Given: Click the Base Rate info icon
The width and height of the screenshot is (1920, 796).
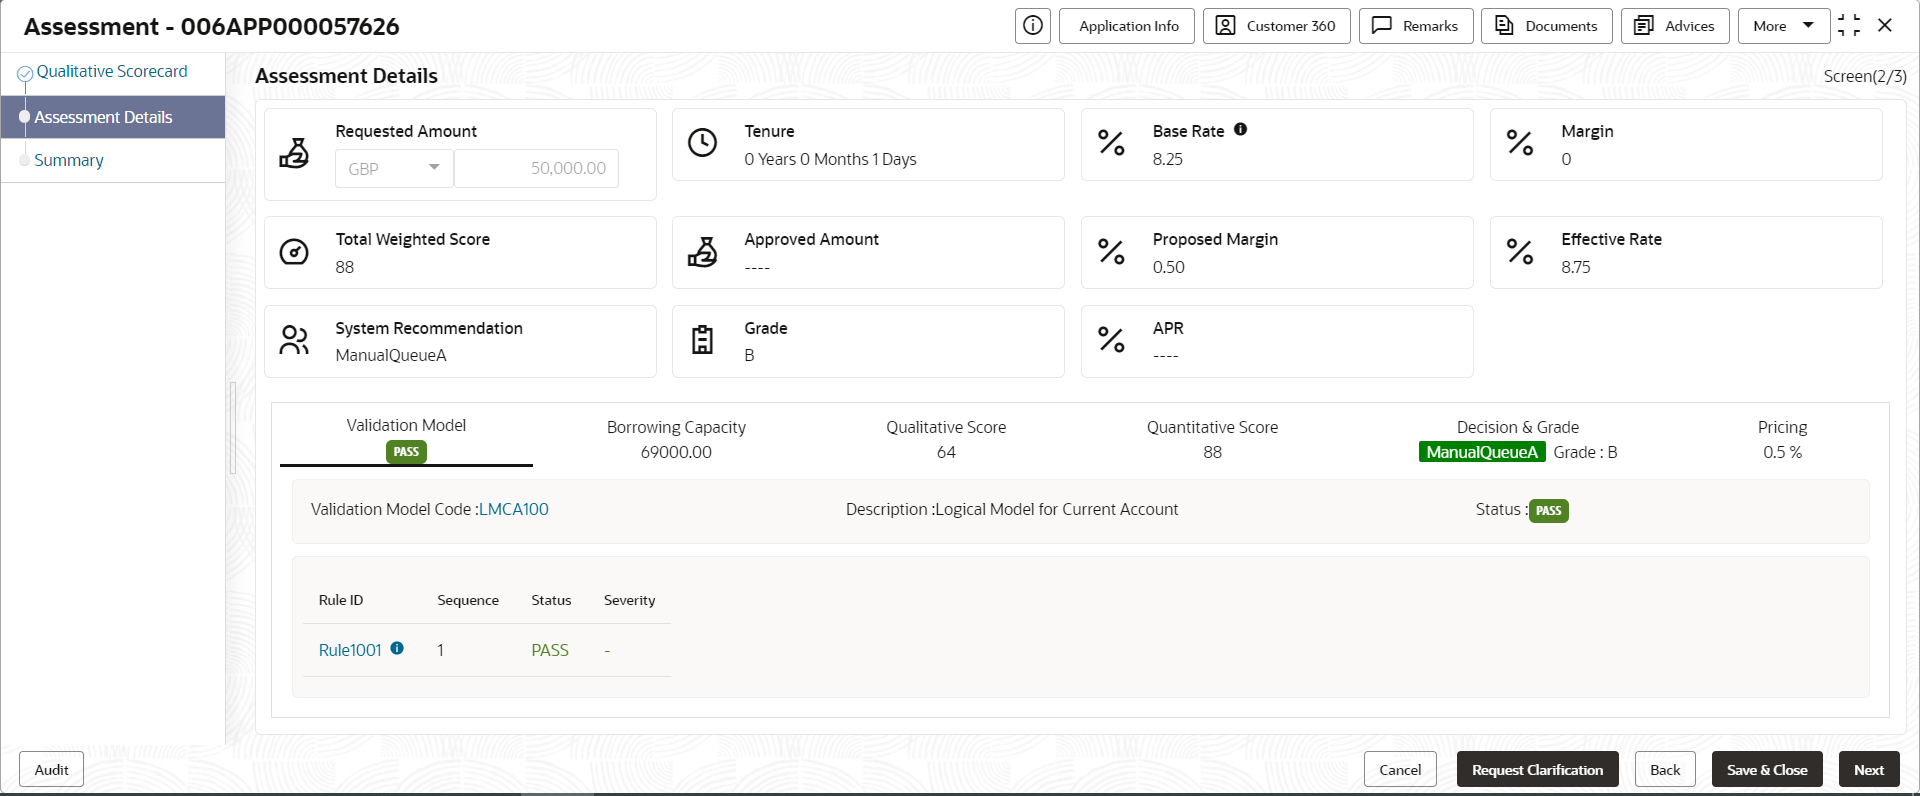Looking at the screenshot, I should tap(1240, 130).
